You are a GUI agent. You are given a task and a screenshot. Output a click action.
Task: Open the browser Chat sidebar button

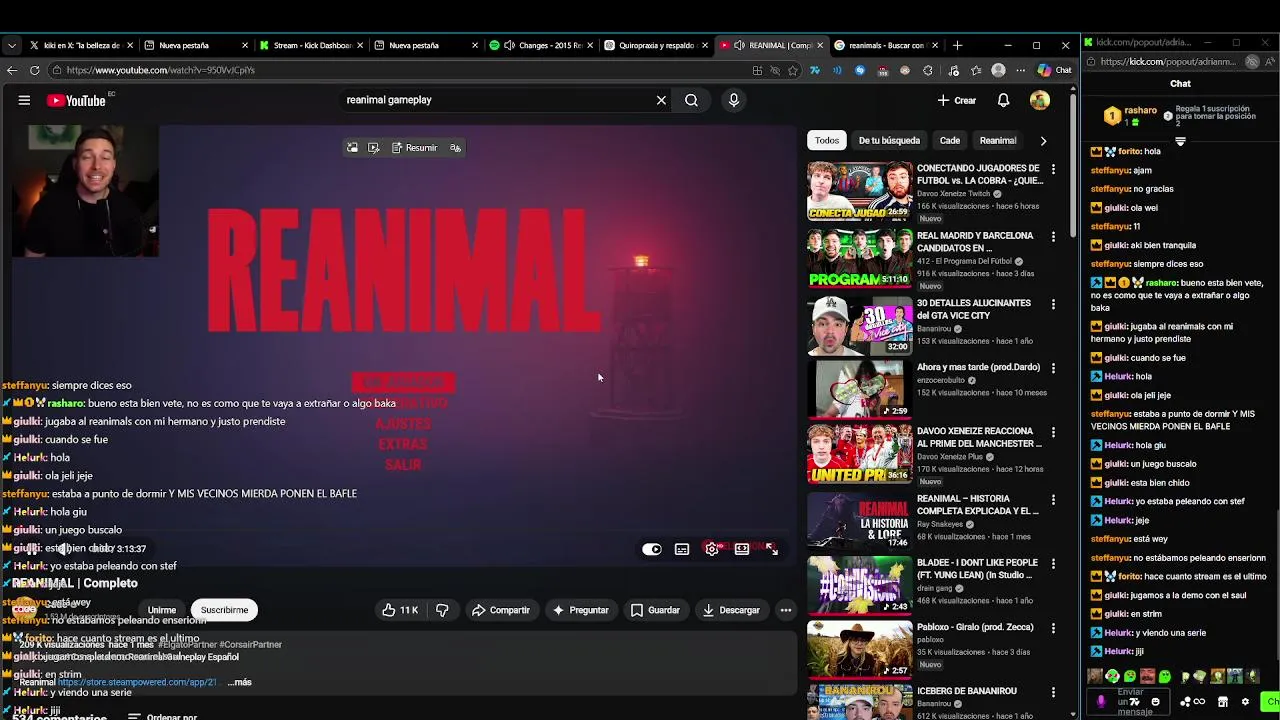[x=1054, y=70]
